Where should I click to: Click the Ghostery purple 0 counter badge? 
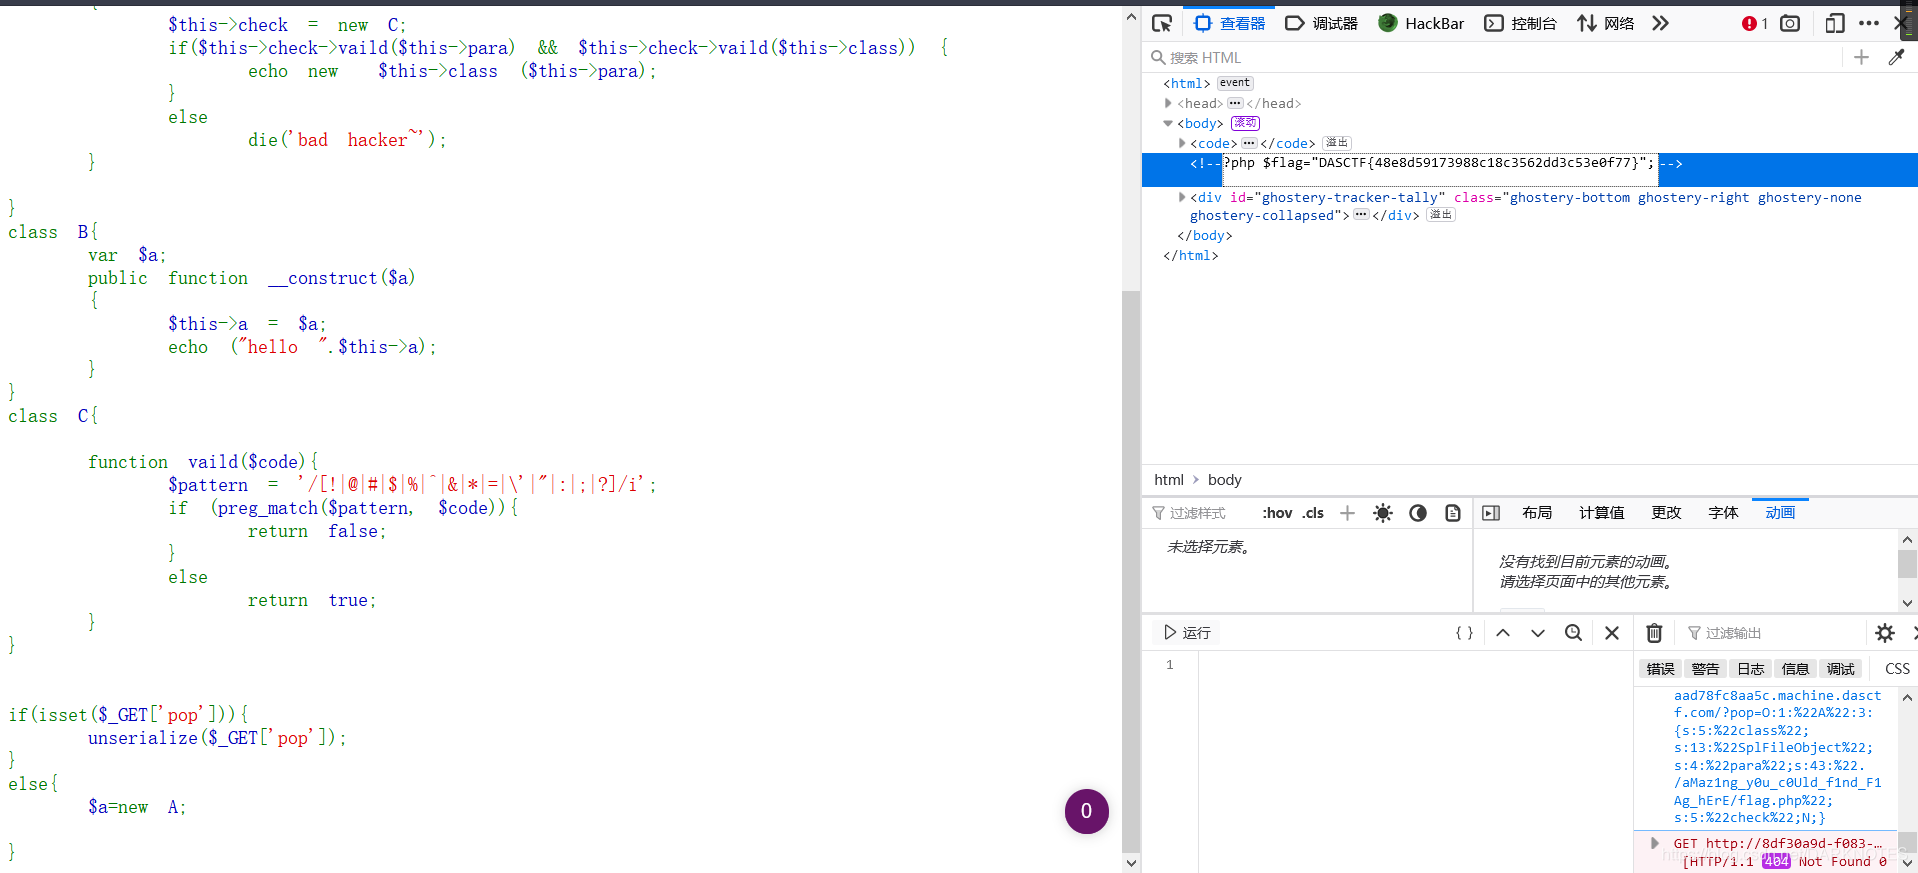coord(1086,811)
